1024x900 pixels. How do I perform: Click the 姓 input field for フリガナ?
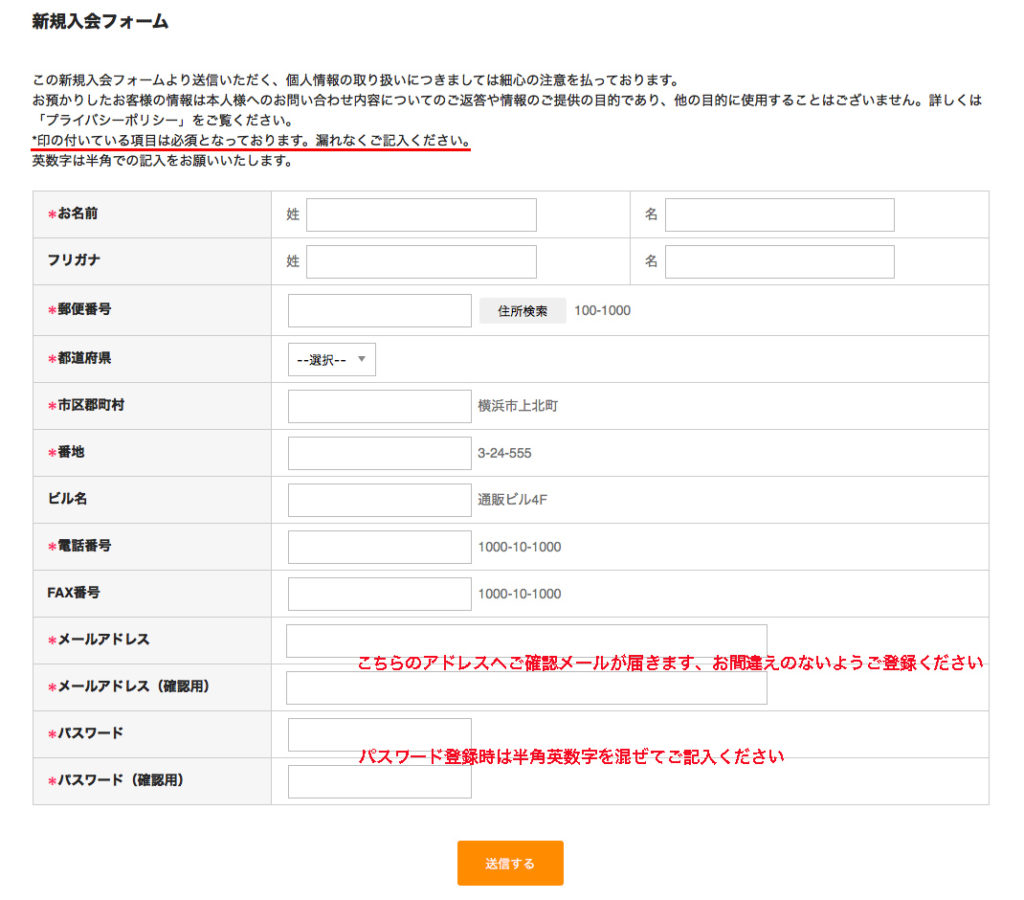[x=421, y=262]
